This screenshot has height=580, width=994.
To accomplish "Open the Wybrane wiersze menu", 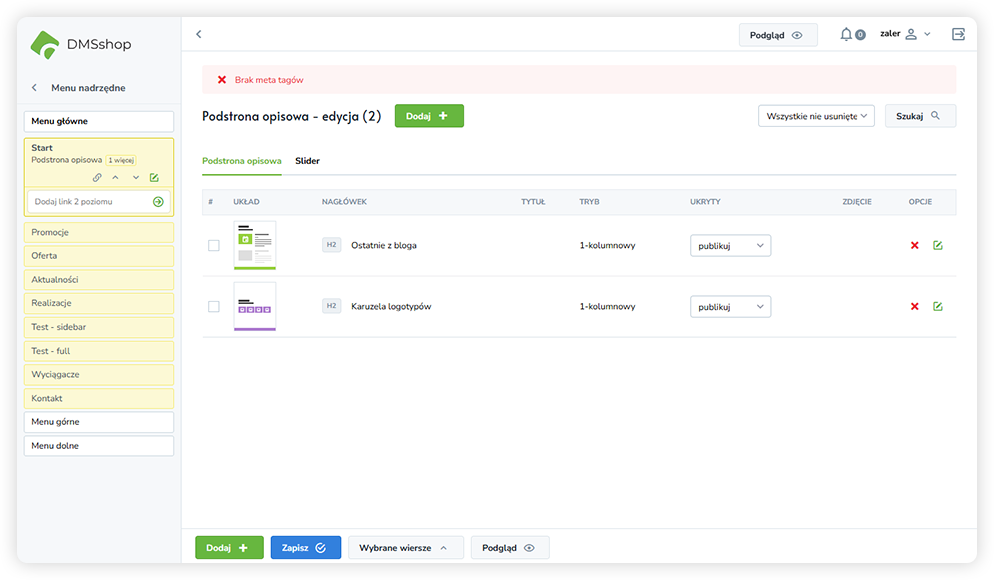I will [x=405, y=548].
